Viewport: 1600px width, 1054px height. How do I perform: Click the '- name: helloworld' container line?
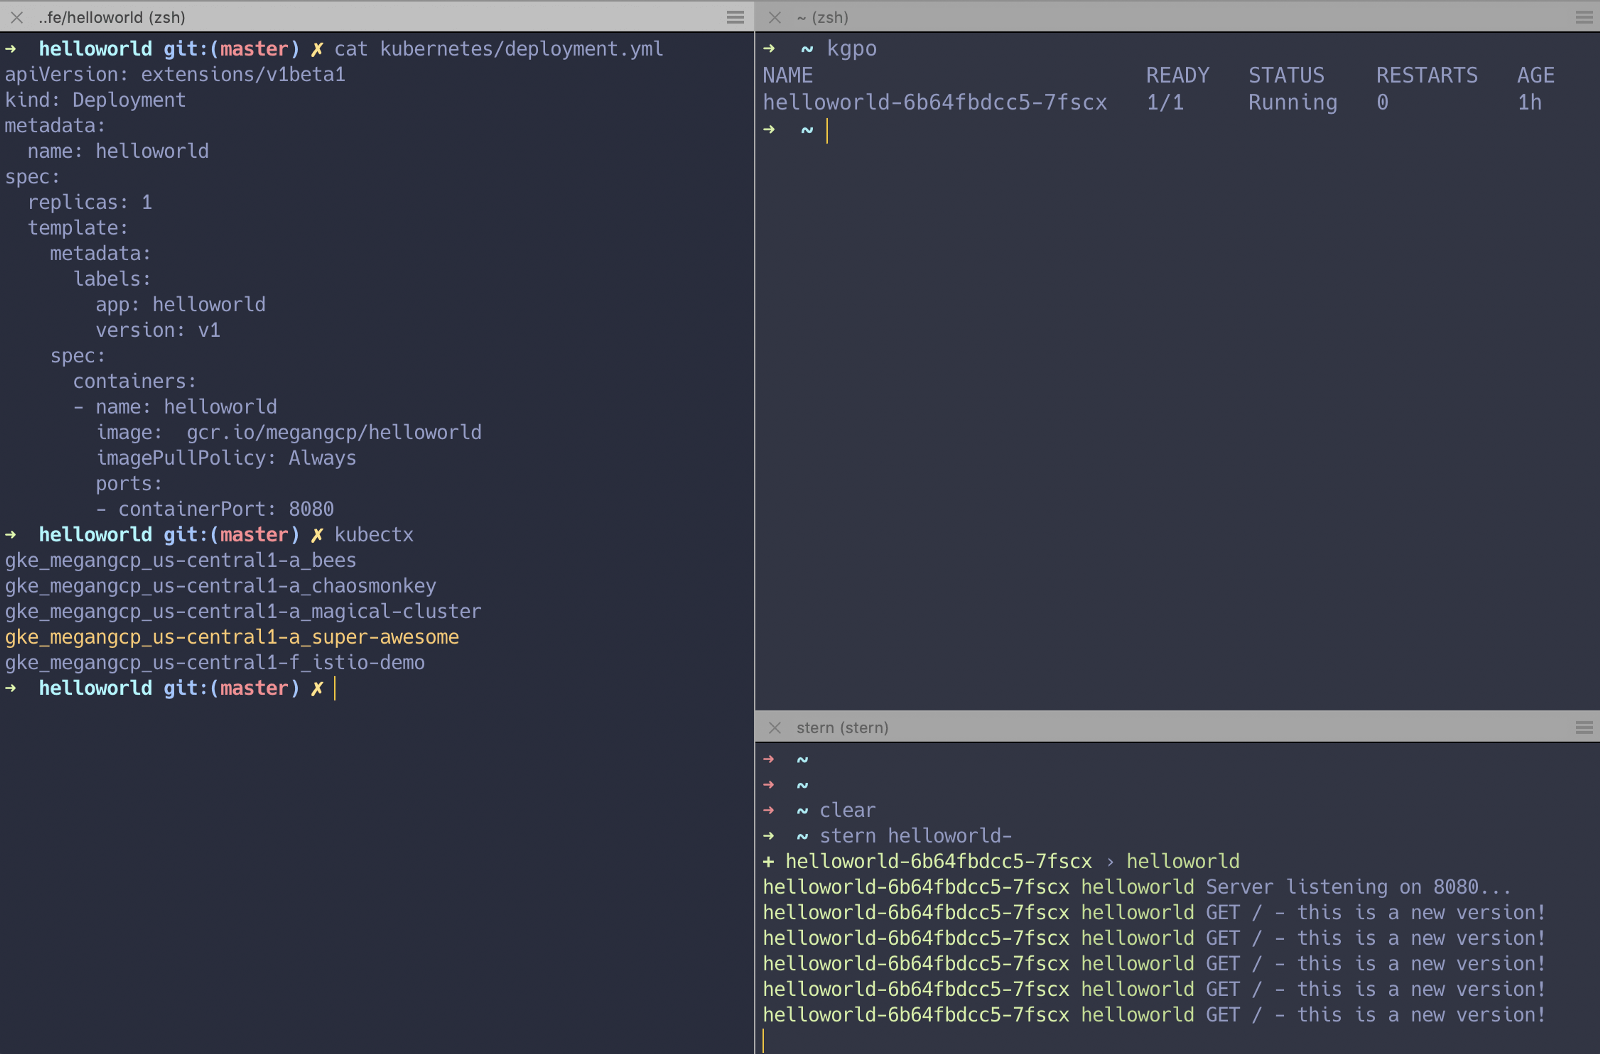[x=175, y=407]
